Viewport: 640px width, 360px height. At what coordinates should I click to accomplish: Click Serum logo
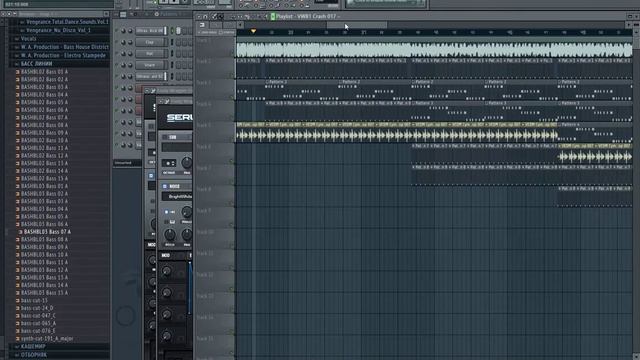tap(180, 118)
